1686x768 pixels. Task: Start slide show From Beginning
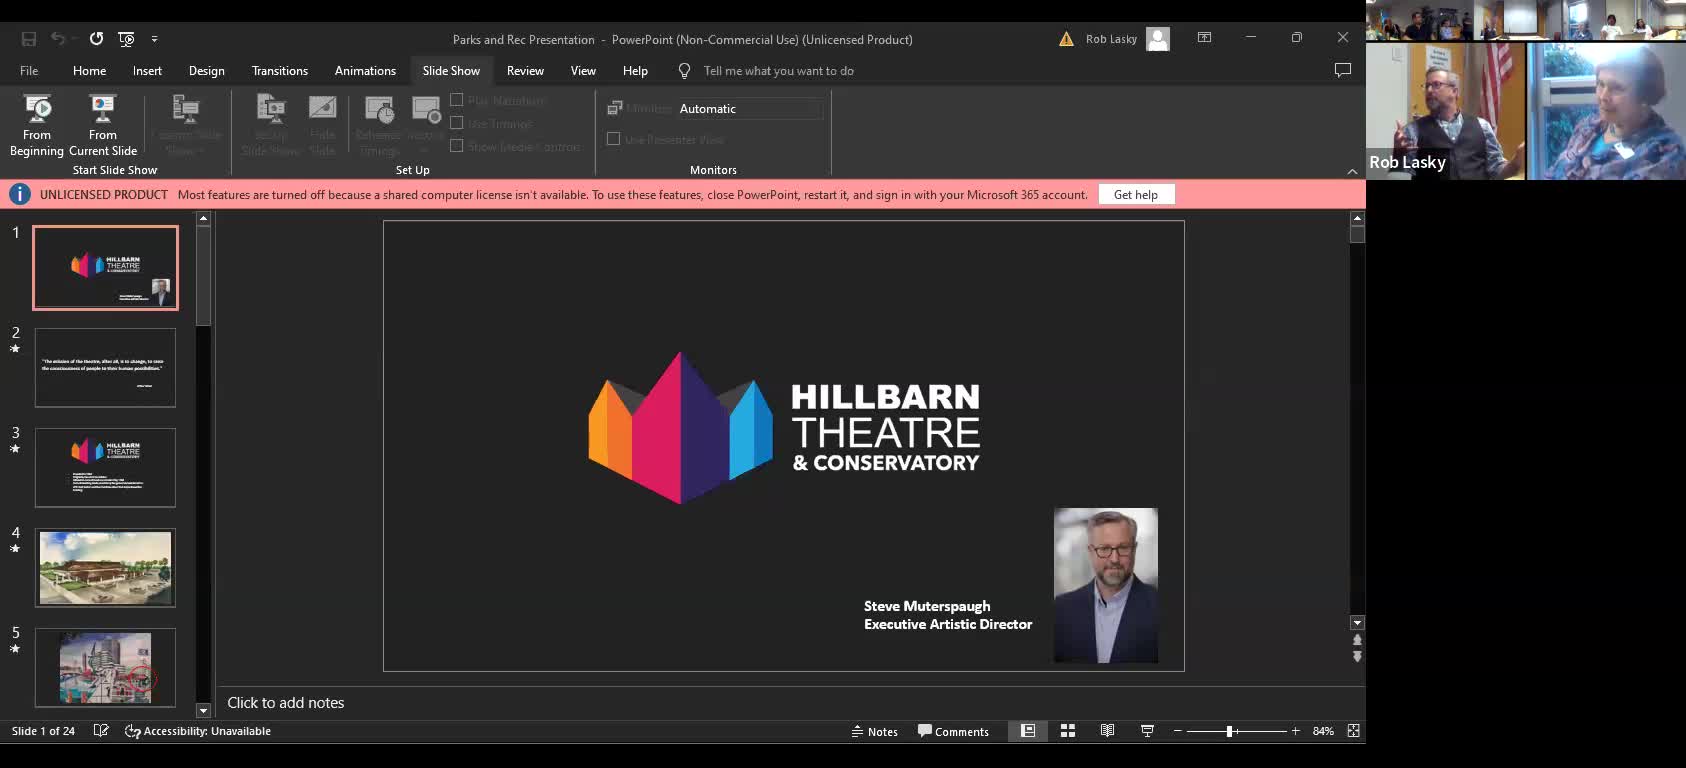pos(37,125)
